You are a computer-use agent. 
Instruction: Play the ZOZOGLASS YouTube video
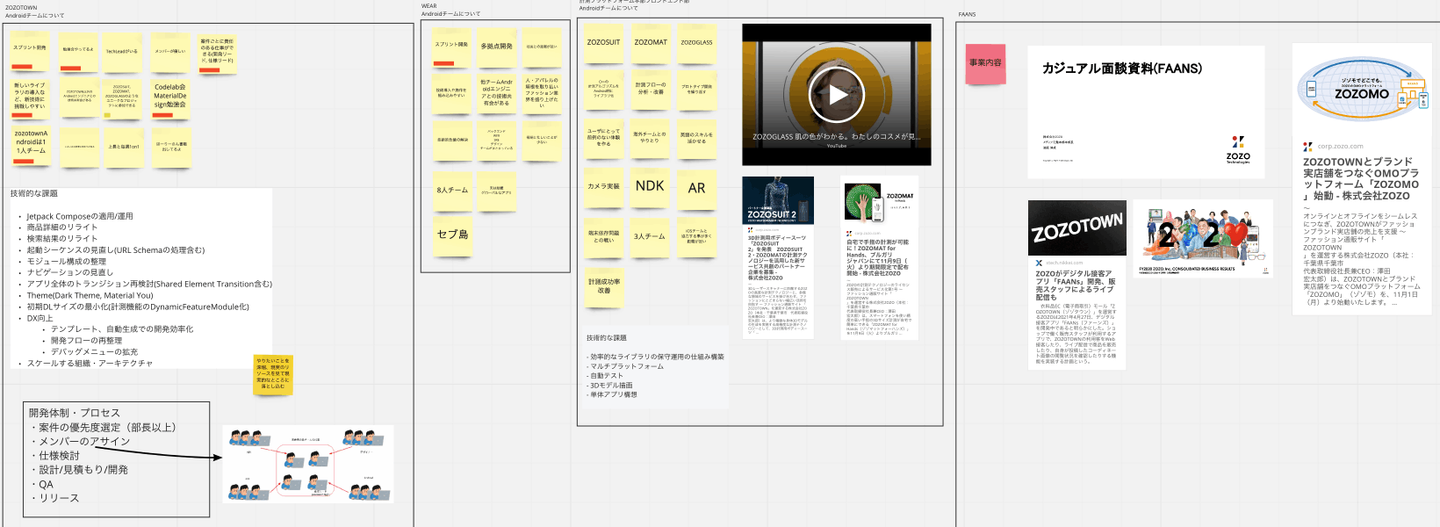tap(836, 95)
